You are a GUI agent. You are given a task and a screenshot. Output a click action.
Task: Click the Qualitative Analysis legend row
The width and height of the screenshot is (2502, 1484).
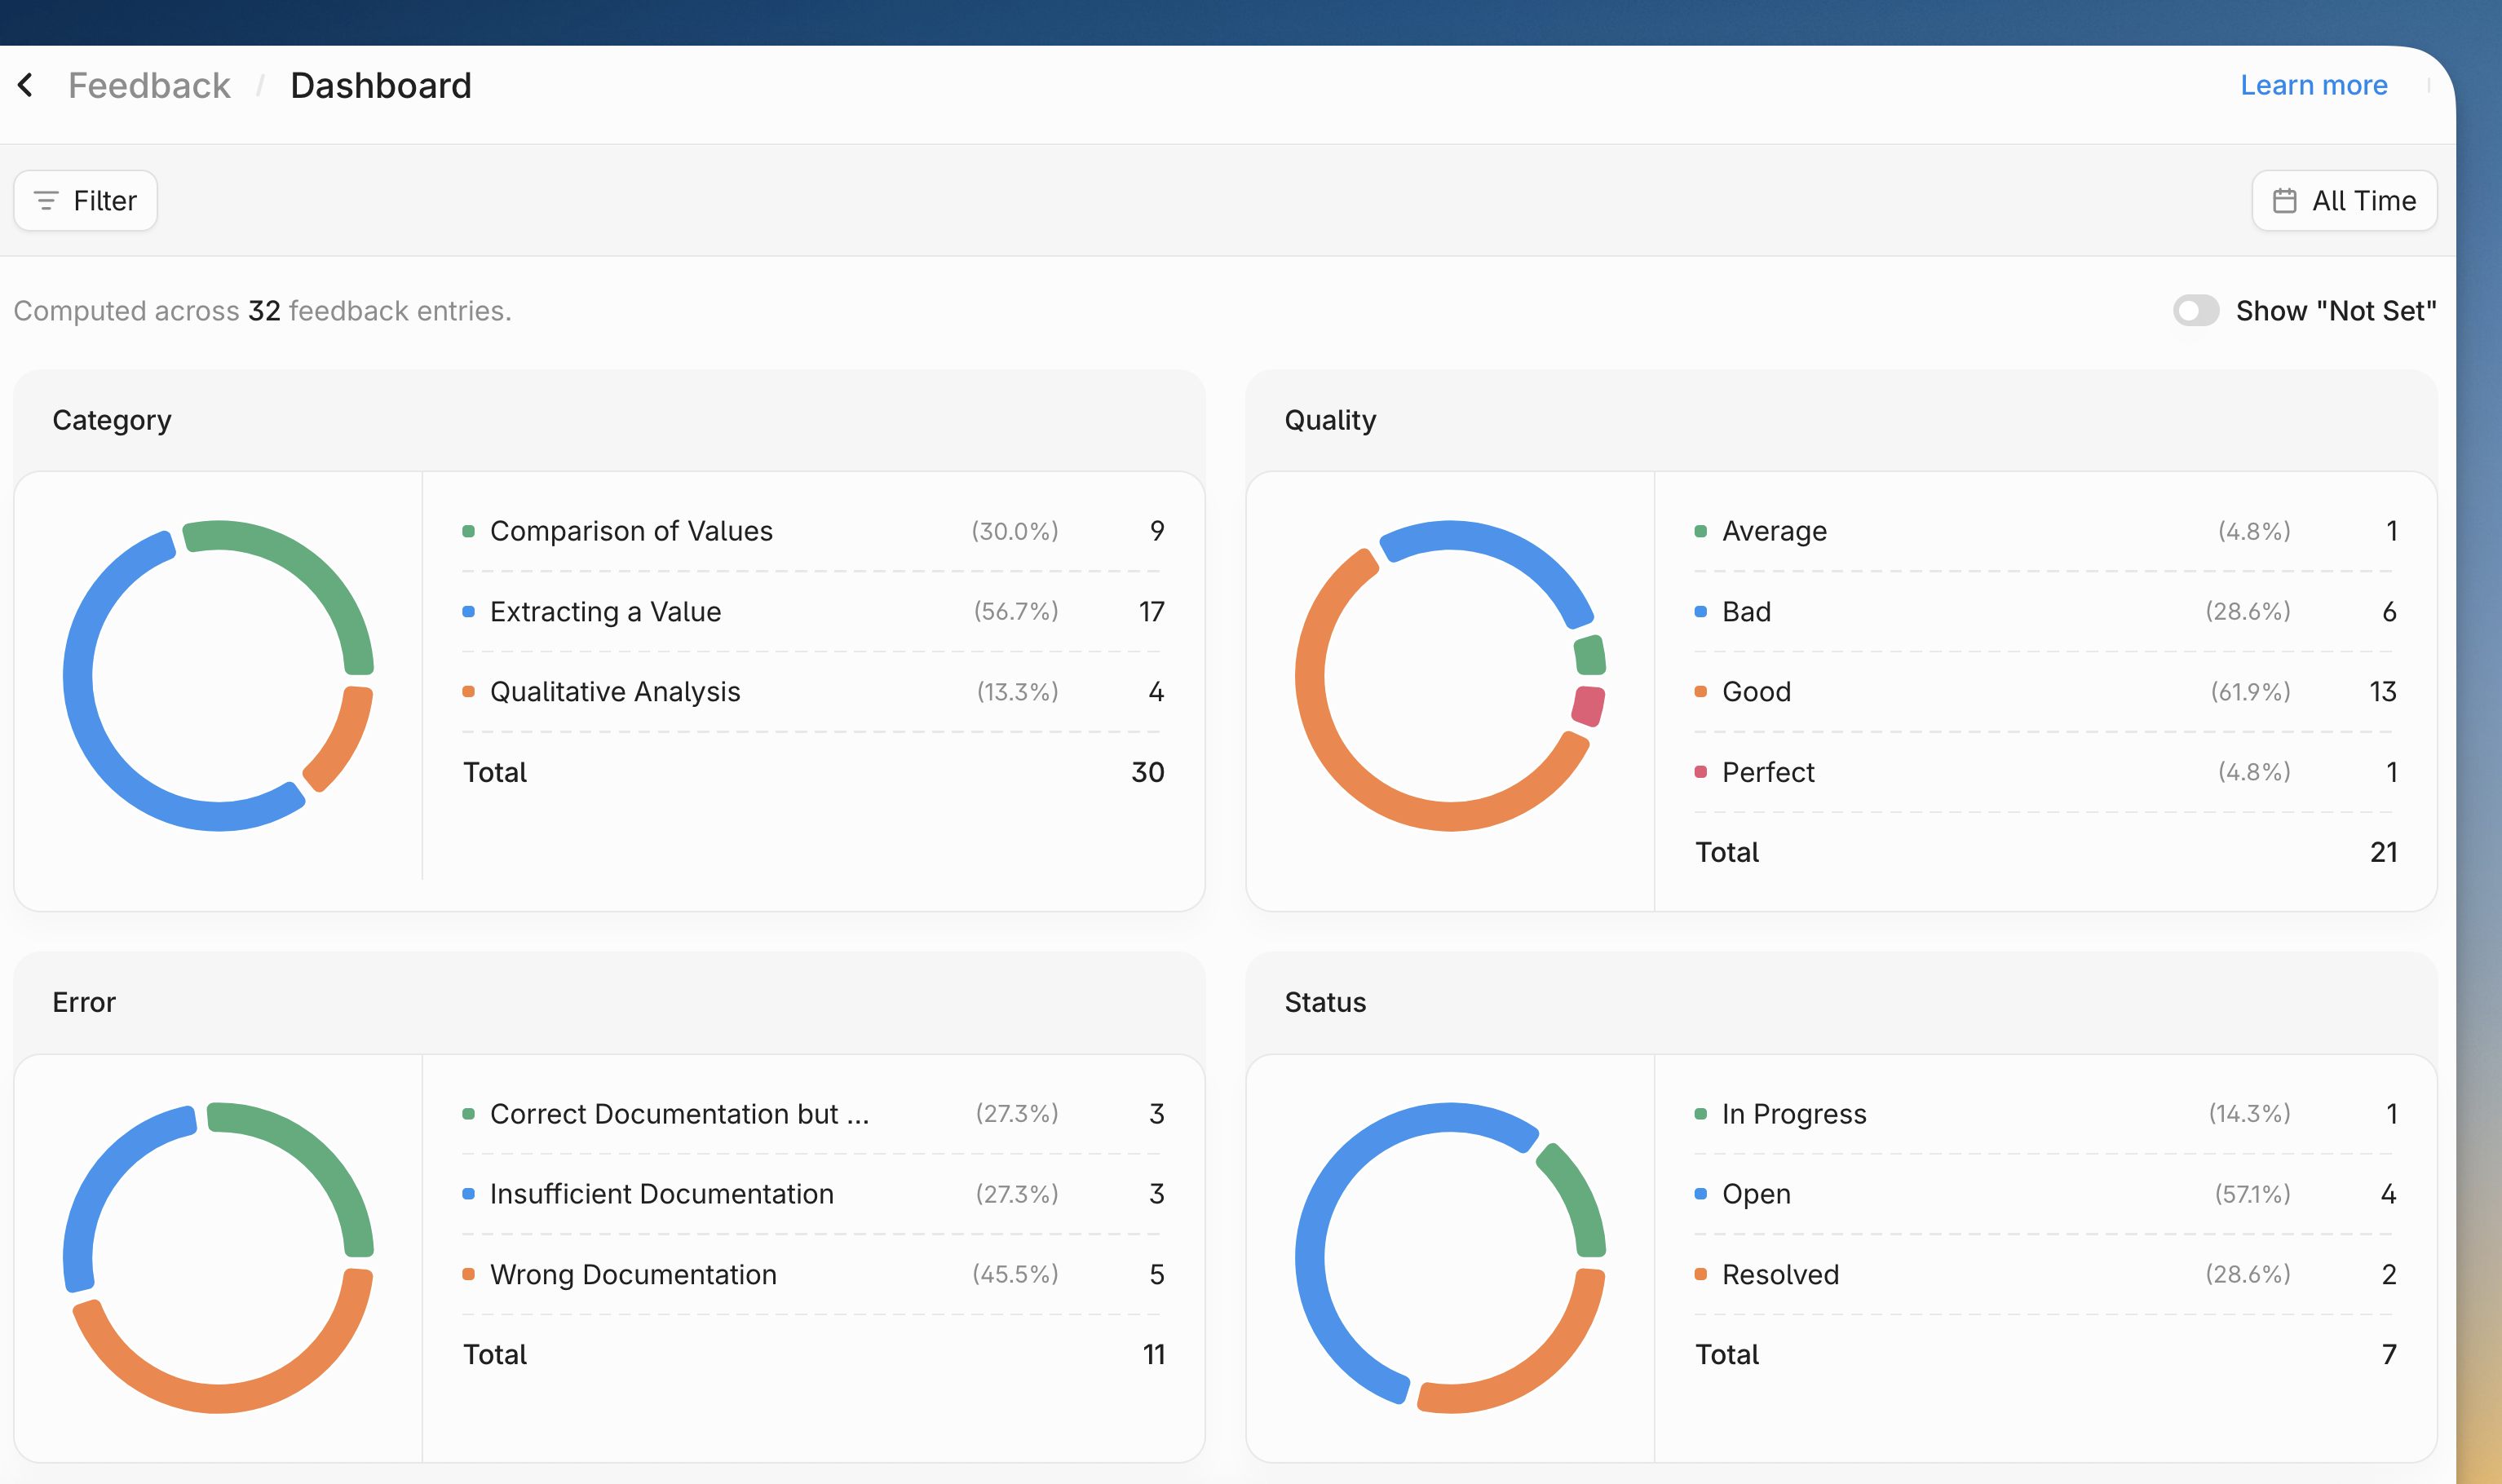pos(614,691)
